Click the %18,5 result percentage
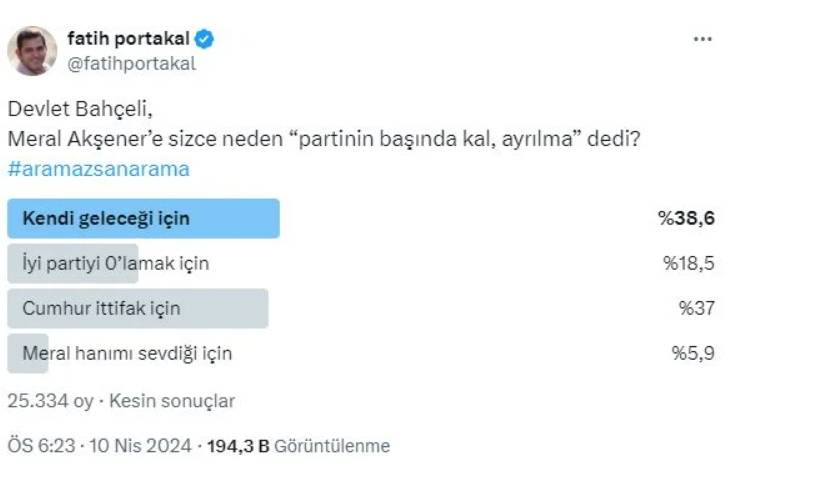The image size is (821, 493). click(x=689, y=263)
